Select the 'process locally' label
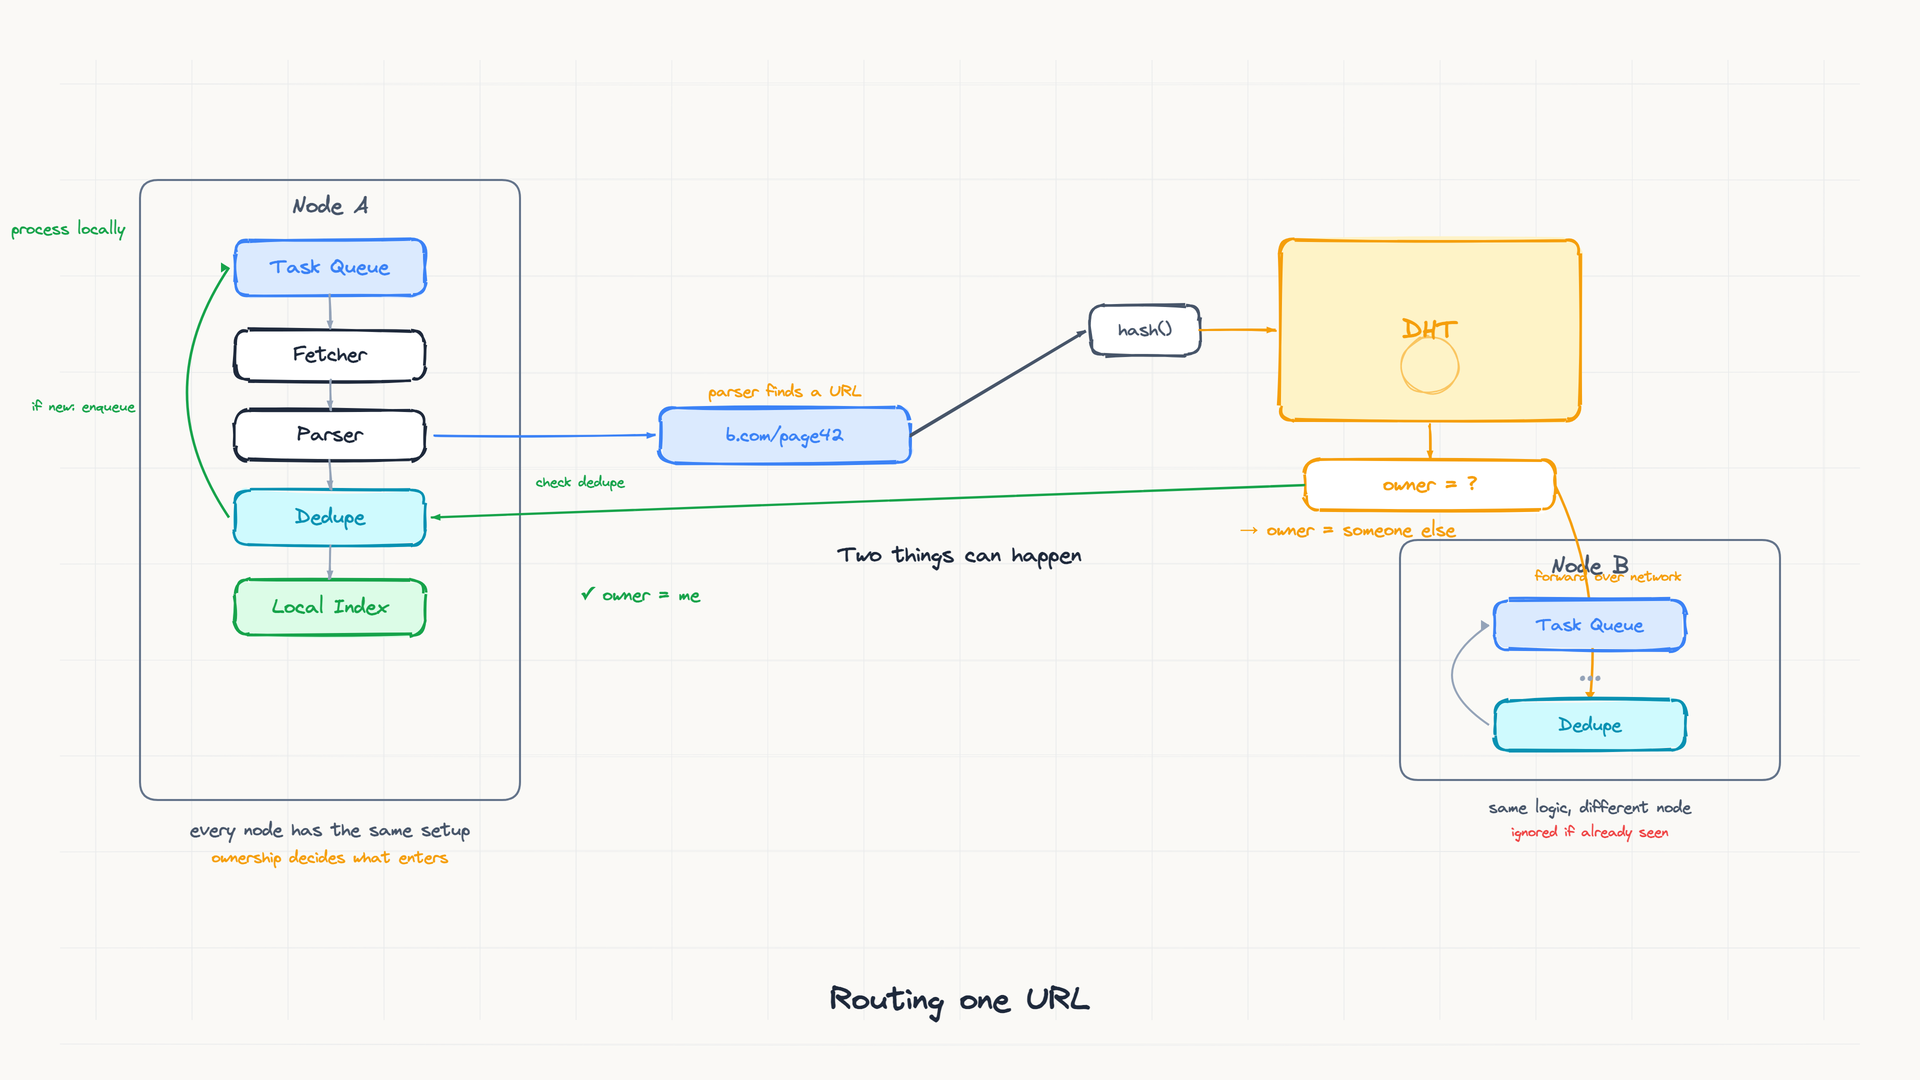Viewport: 1920px width, 1080px height. point(68,229)
